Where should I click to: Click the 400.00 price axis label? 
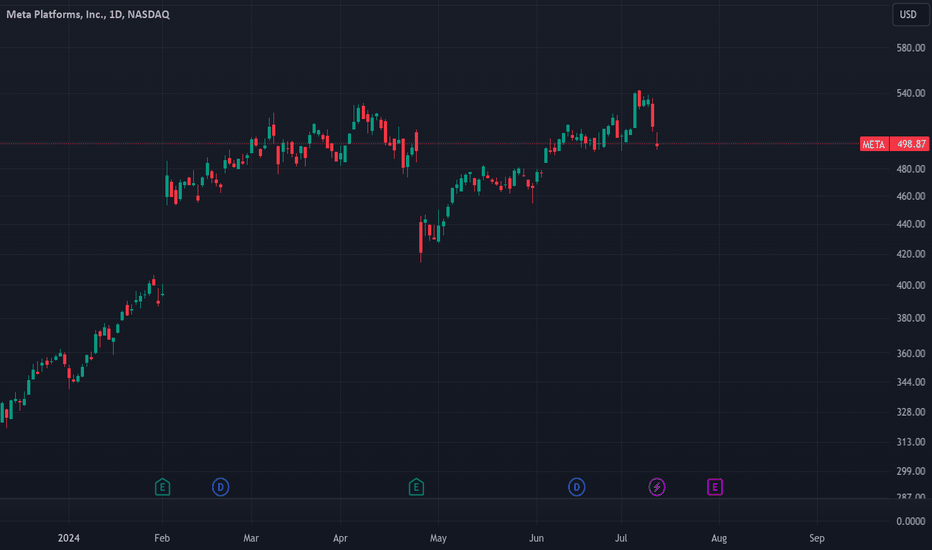911,285
